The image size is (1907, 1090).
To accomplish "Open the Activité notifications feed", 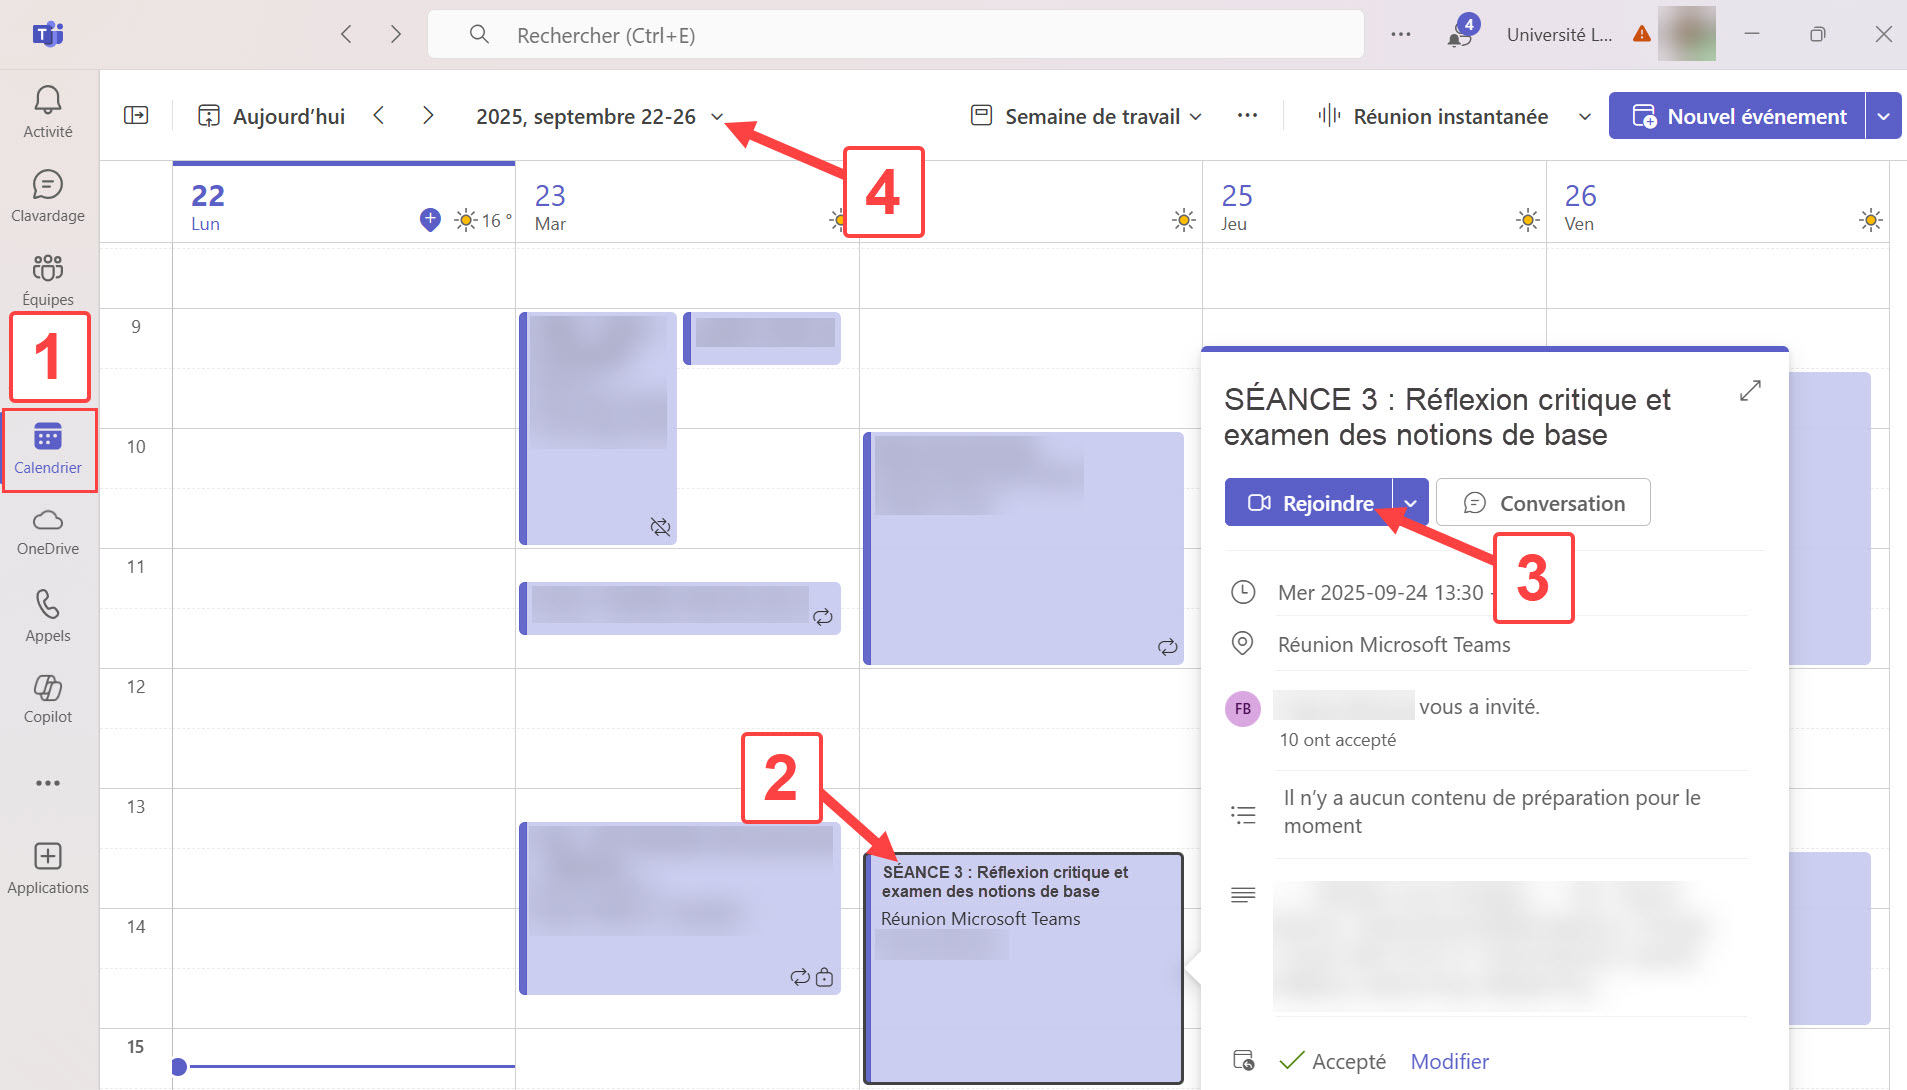I will coord(48,112).
